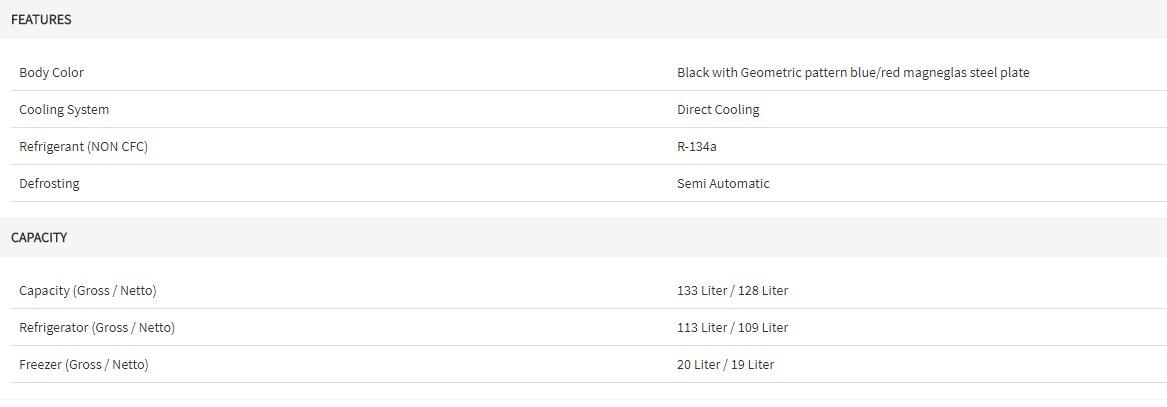Click the Cooling System row label
Image resolution: width=1167 pixels, height=407 pixels.
pyautogui.click(x=64, y=110)
